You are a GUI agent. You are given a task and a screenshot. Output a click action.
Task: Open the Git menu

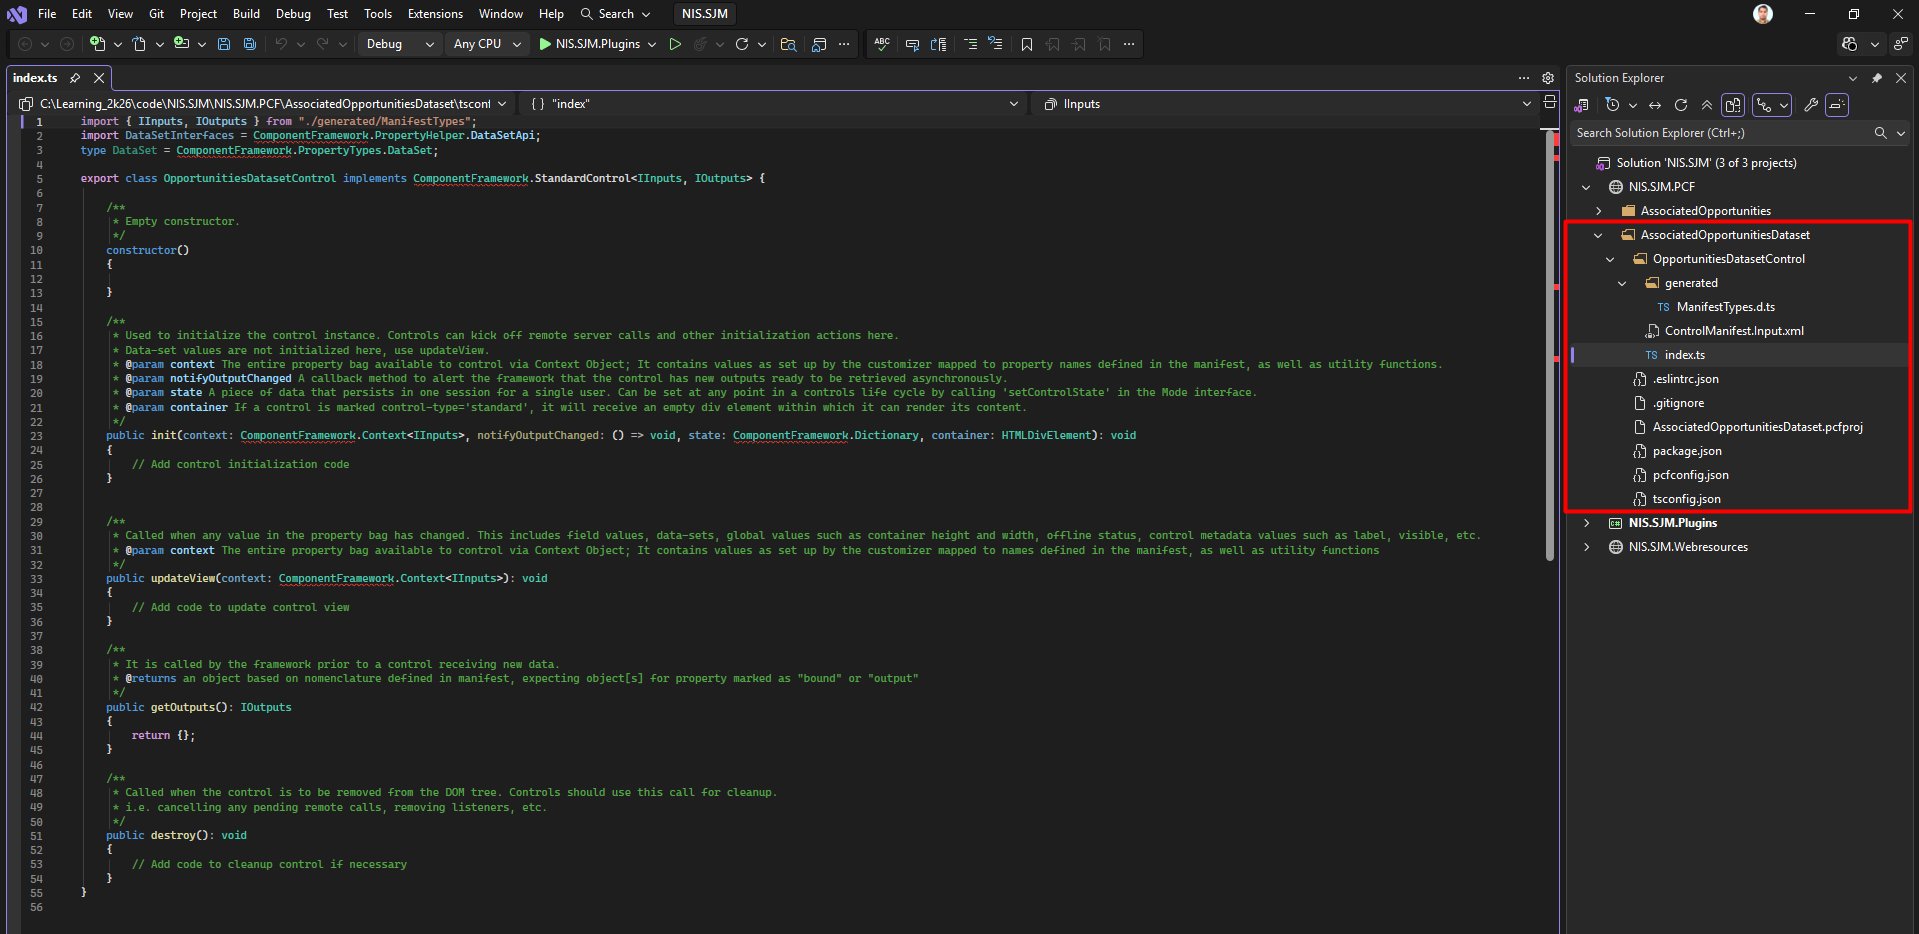coord(156,14)
